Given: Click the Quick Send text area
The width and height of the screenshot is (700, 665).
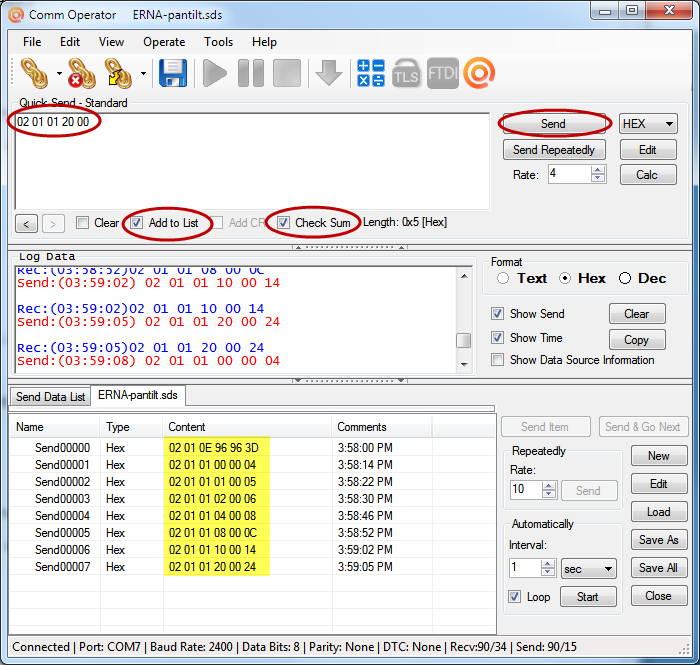Looking at the screenshot, I should coord(252,162).
